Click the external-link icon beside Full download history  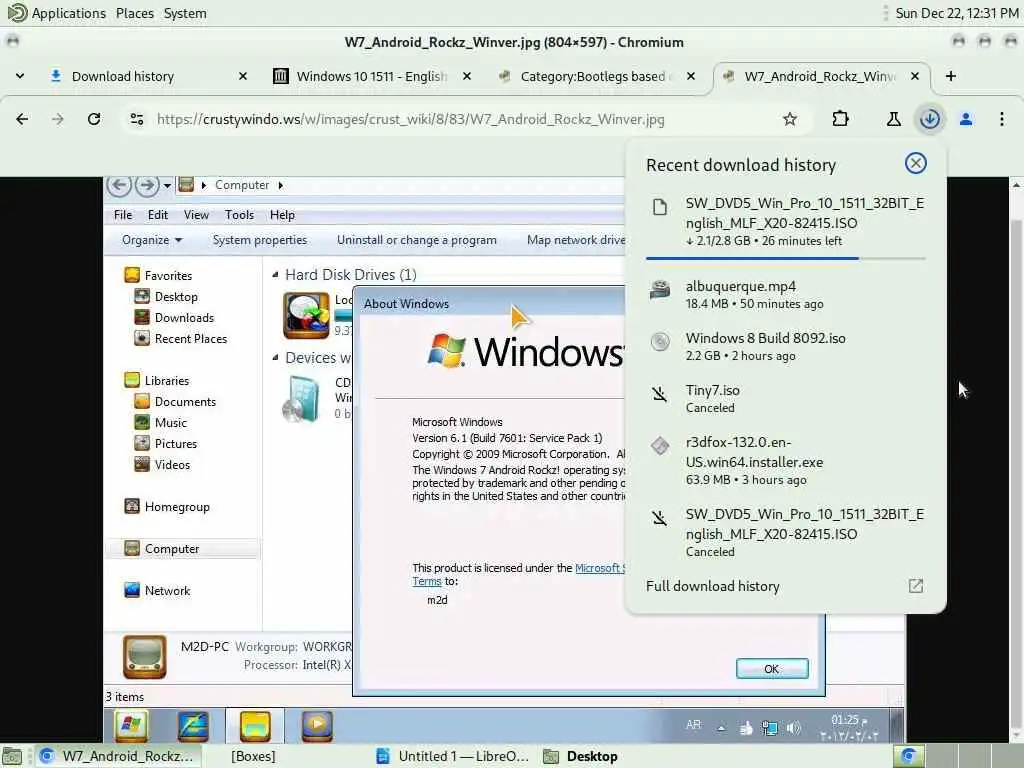pos(916,586)
